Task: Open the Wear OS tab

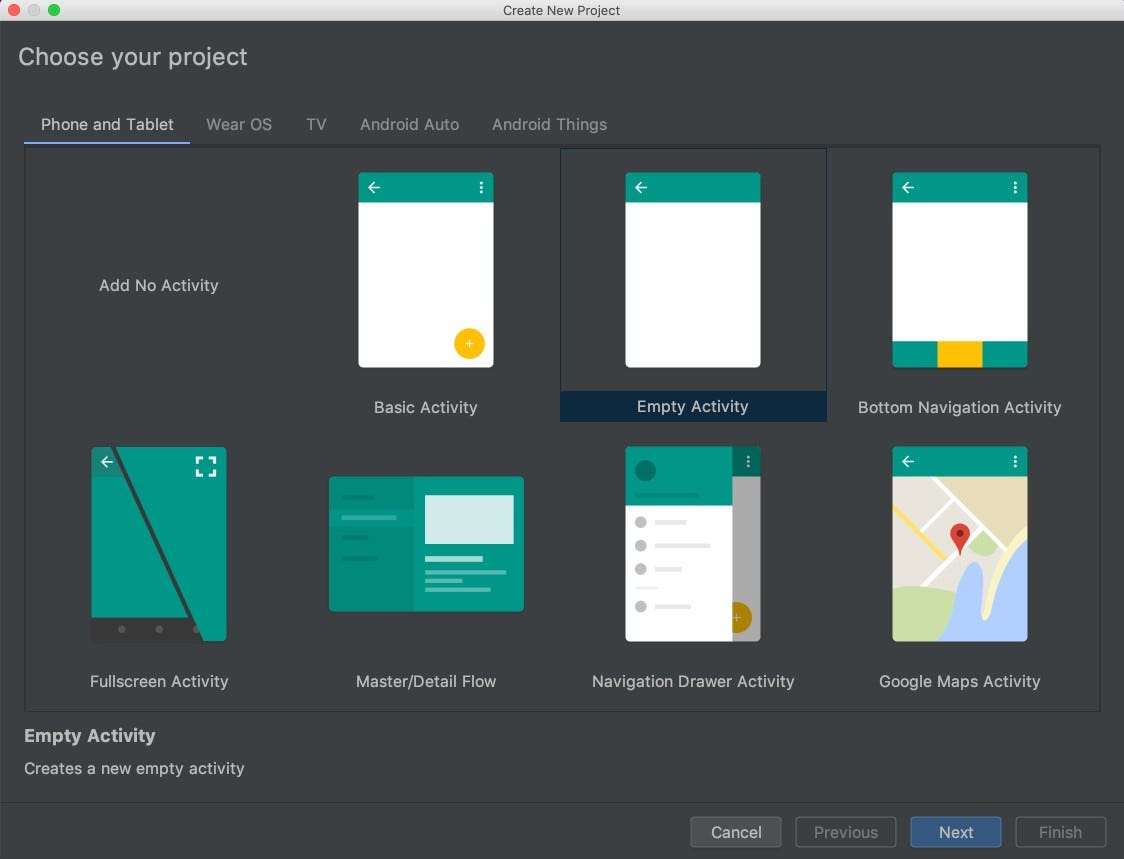Action: click(x=239, y=125)
